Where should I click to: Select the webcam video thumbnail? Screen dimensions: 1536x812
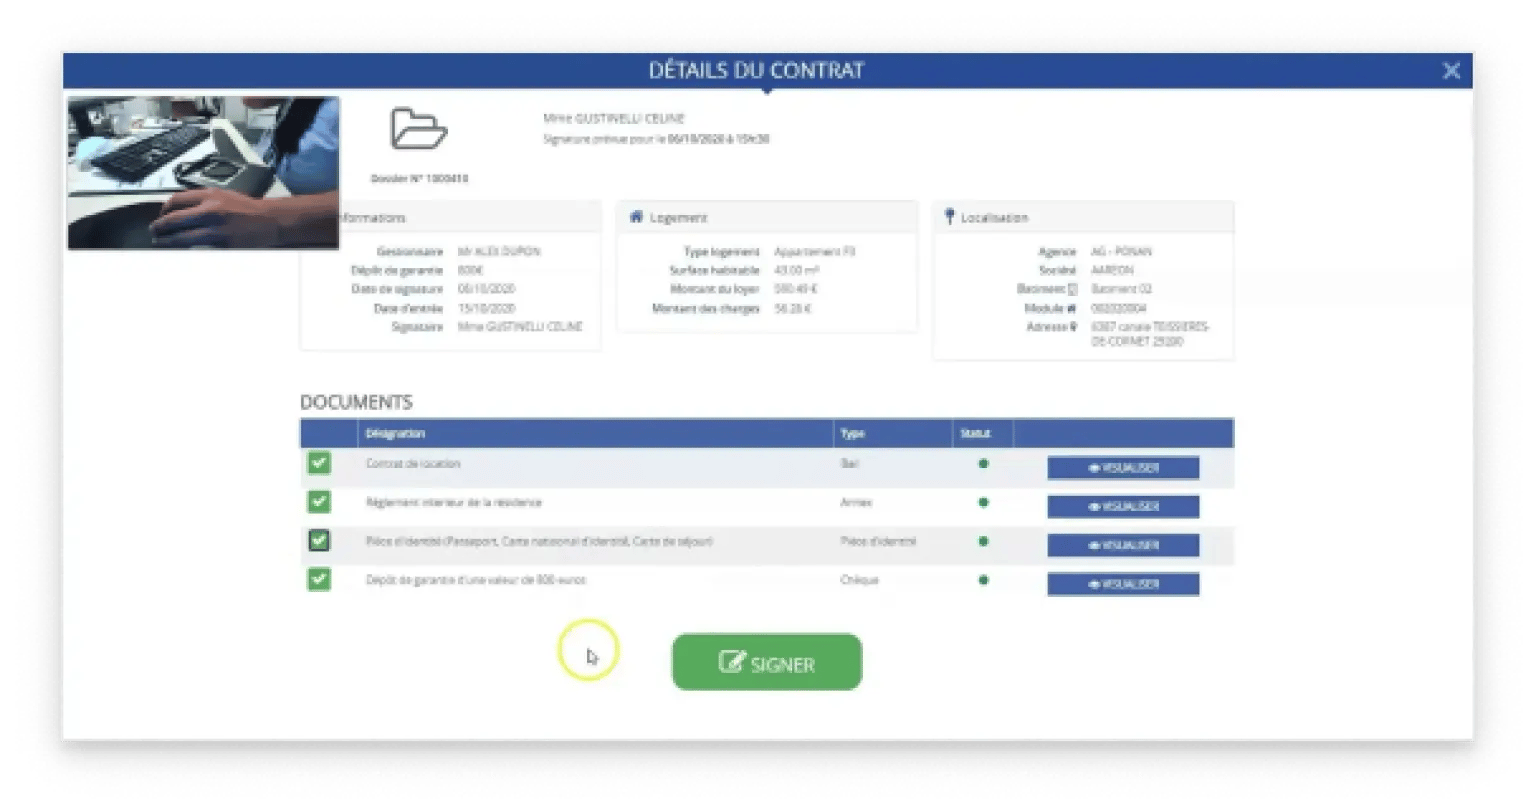[203, 172]
